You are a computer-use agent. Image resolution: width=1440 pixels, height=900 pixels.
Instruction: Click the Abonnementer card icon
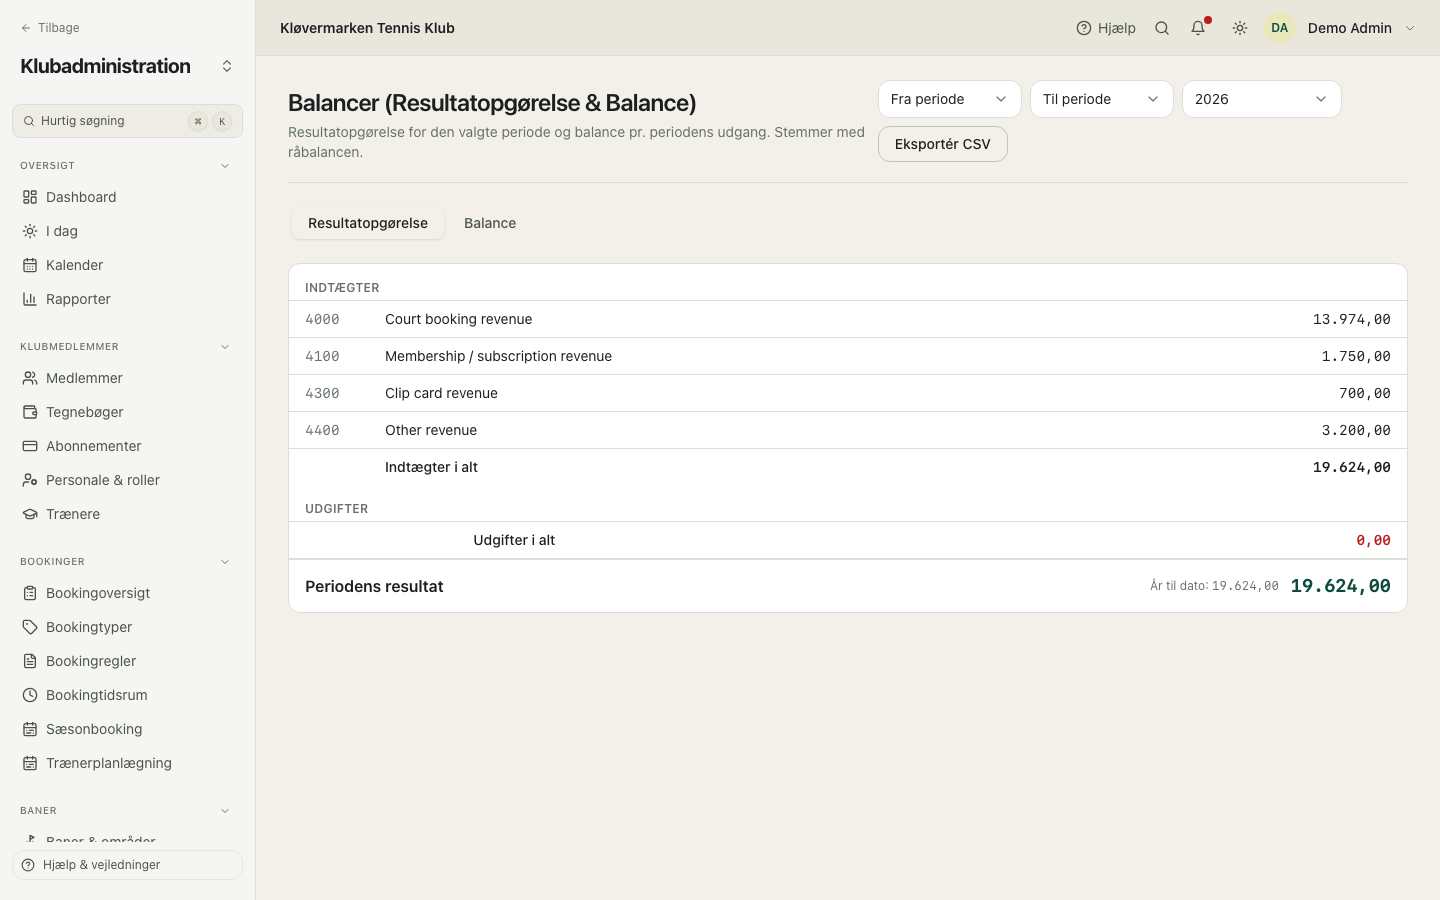[x=30, y=446]
